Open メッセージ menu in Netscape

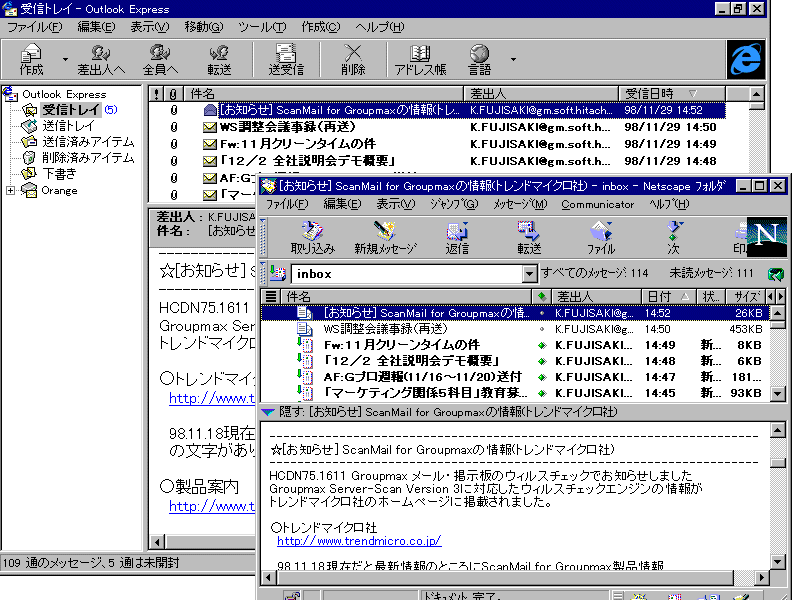tap(520, 205)
